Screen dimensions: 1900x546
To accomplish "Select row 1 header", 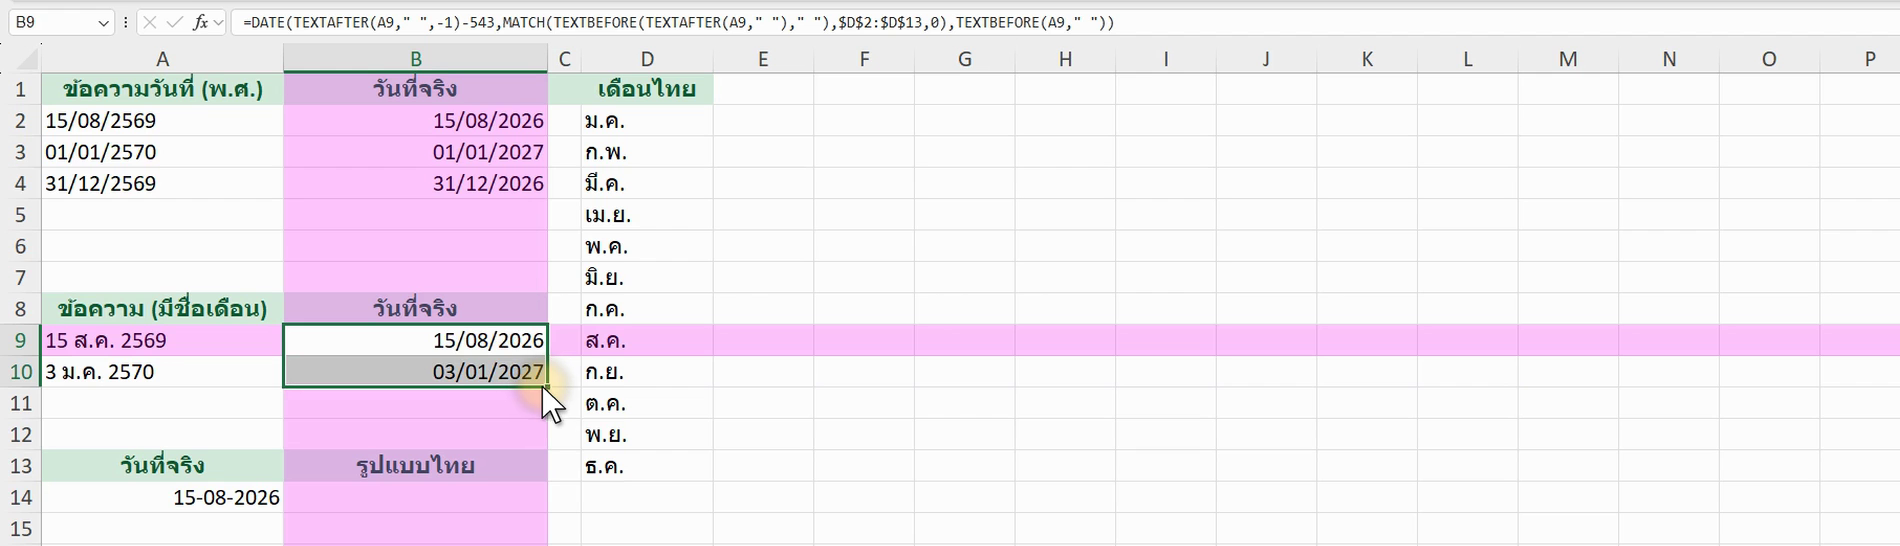I will click(x=20, y=89).
